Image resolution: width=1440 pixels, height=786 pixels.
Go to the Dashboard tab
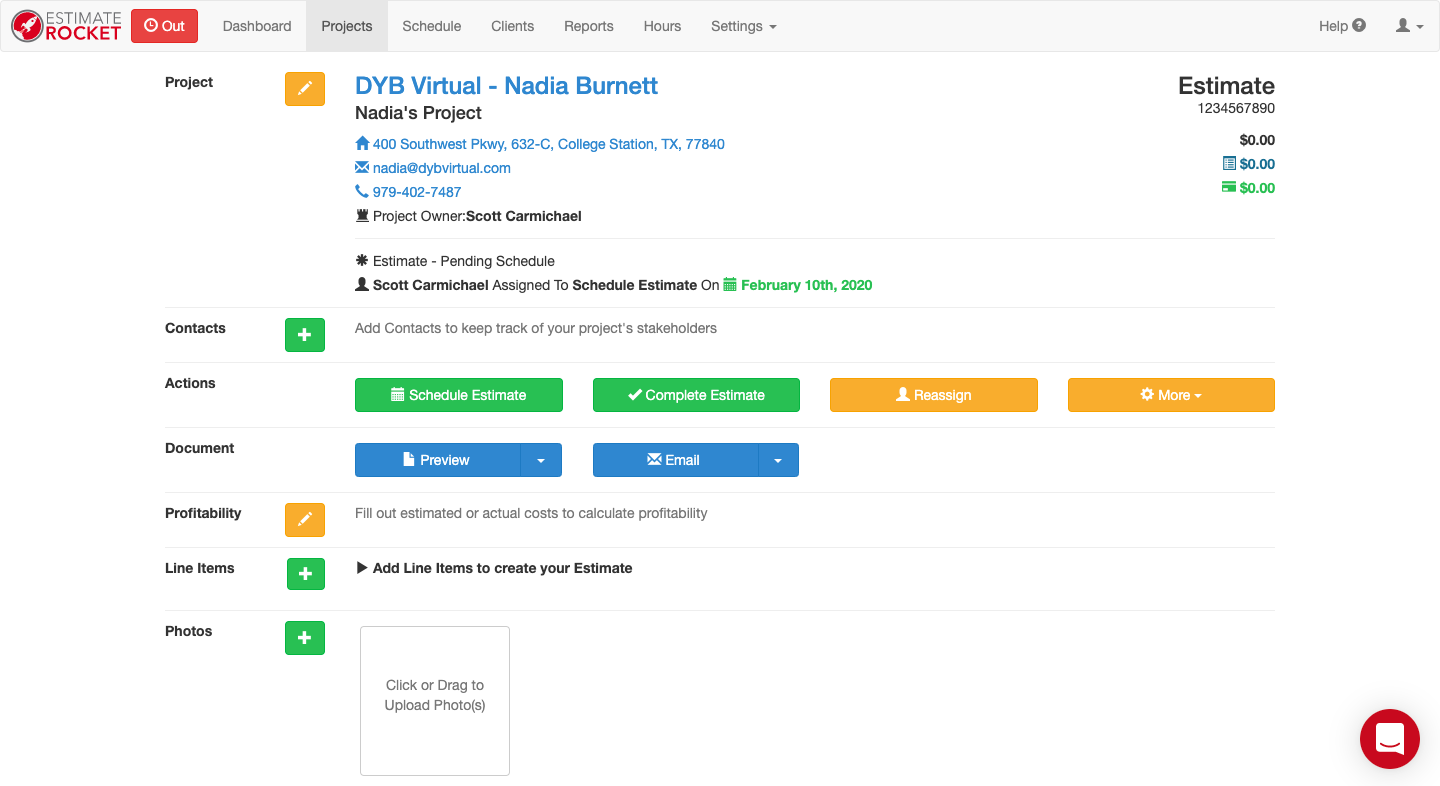coord(257,26)
